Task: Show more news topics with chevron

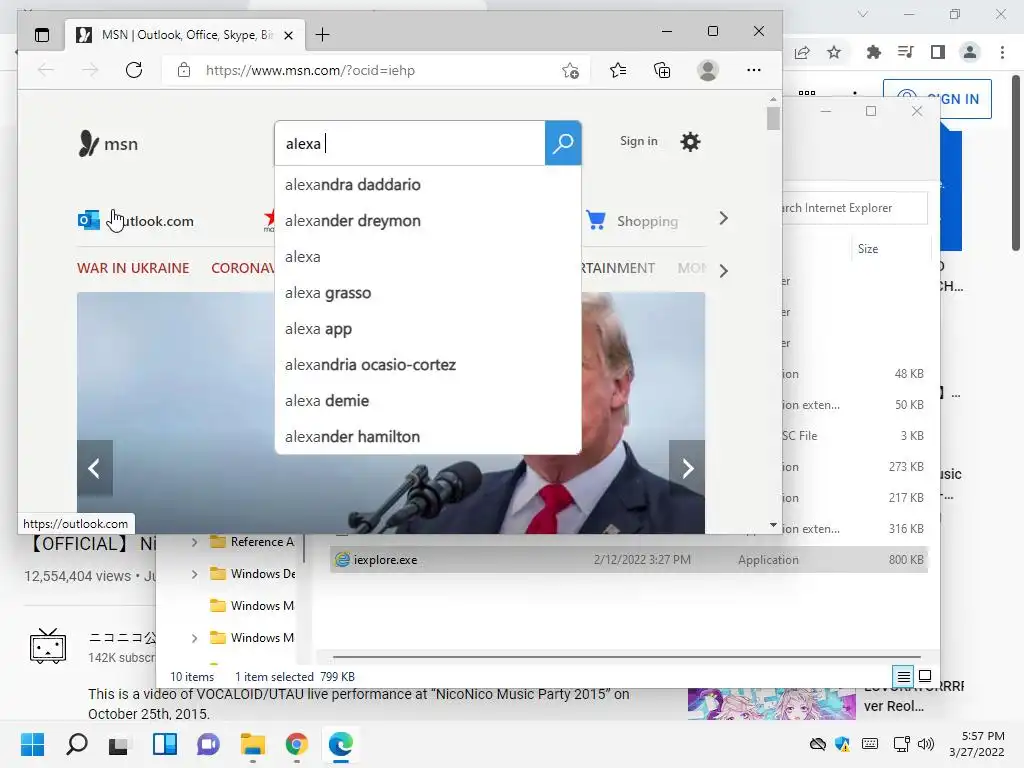Action: tap(723, 271)
